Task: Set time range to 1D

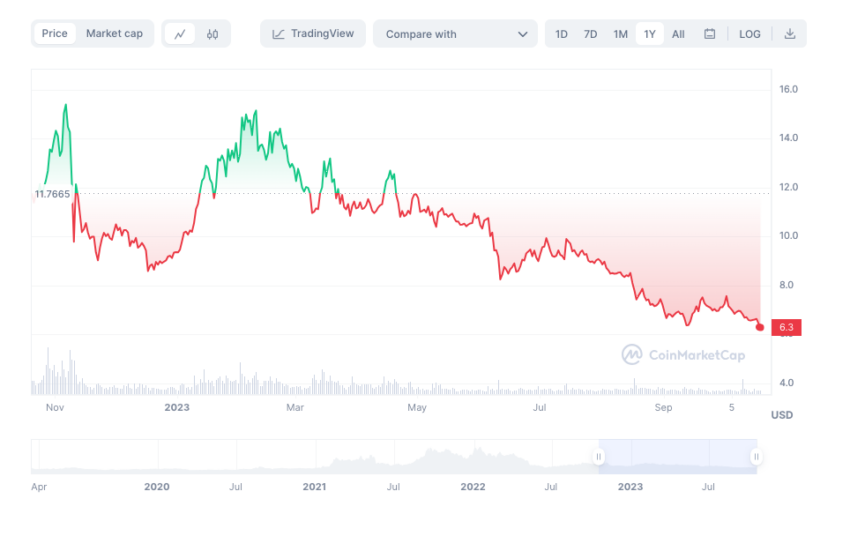Action: (562, 34)
